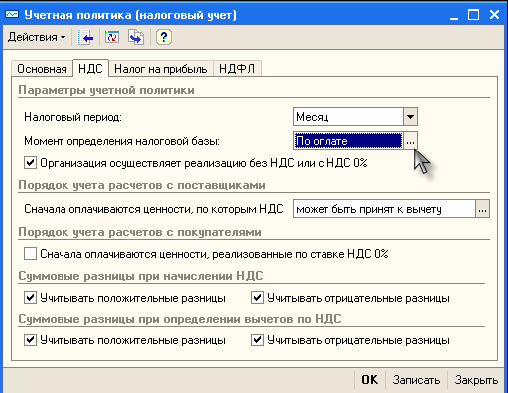Click the double blue arrows document icon
The image size is (508, 393).
click(x=136, y=37)
